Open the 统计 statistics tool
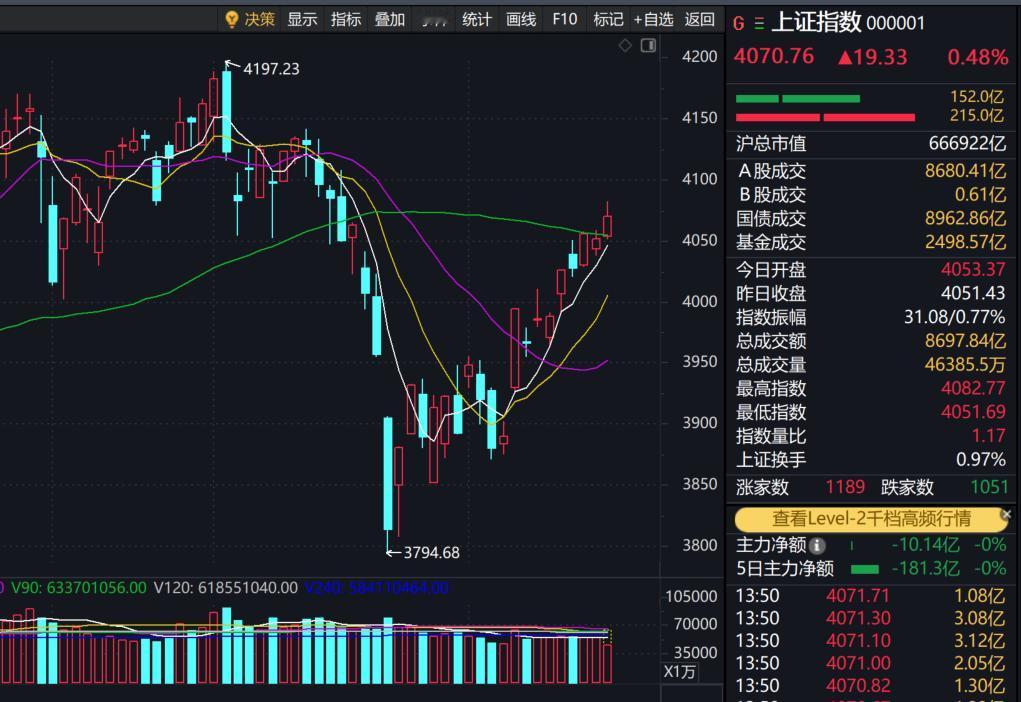The height and width of the screenshot is (702, 1021). coord(477,19)
